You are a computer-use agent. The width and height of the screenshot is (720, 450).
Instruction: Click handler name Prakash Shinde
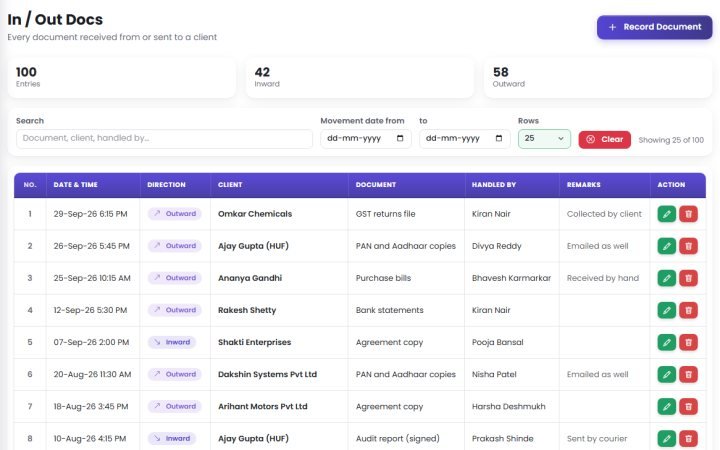pos(502,439)
